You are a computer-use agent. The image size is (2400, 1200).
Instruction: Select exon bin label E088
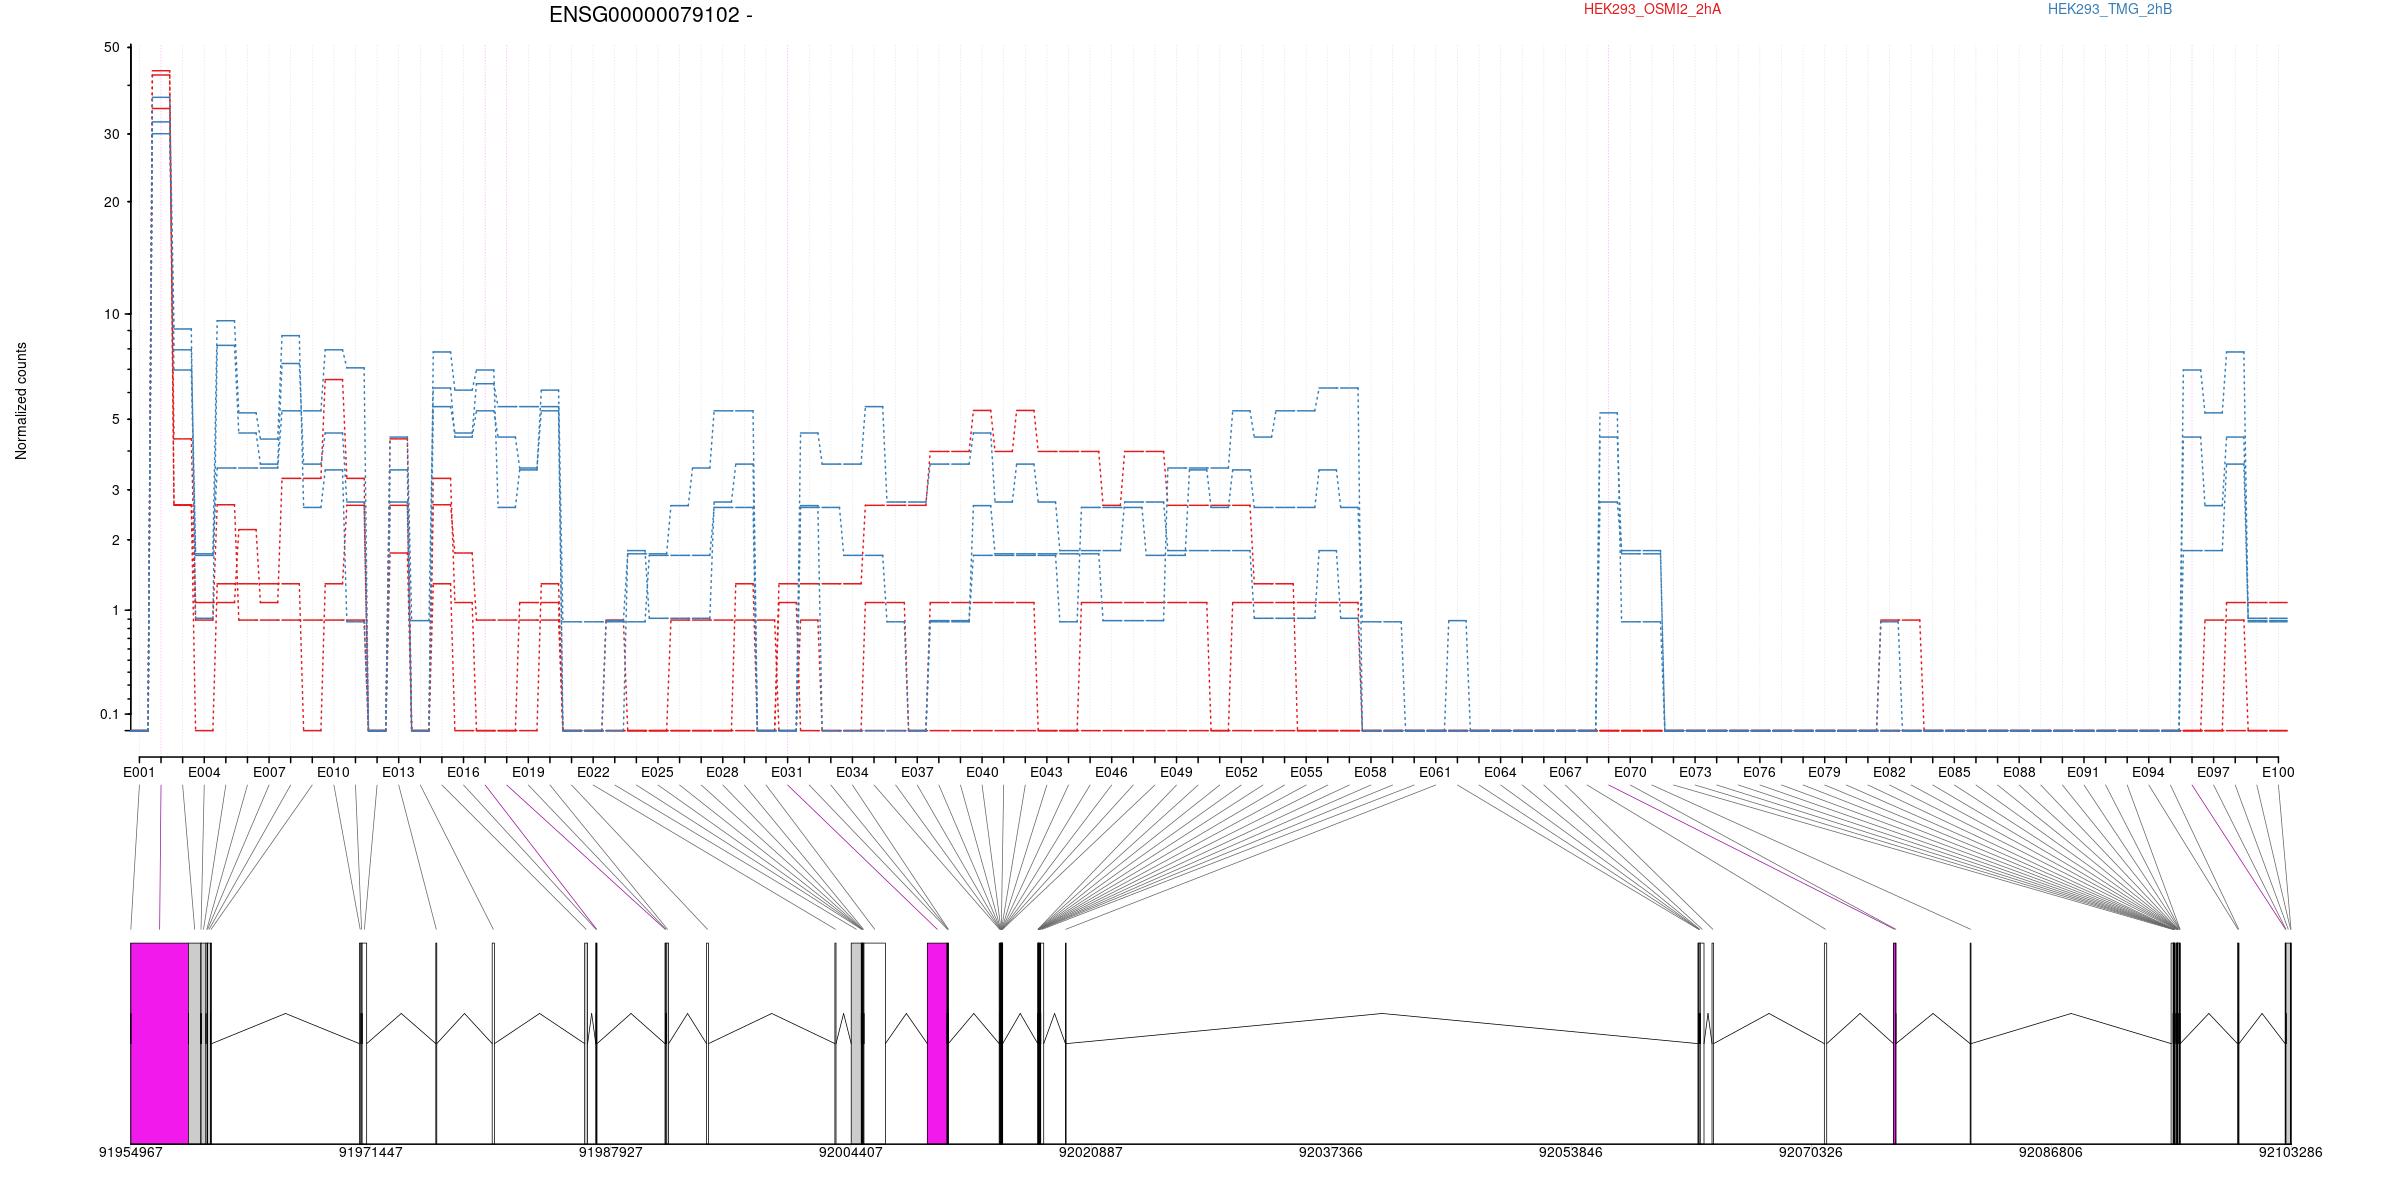[x=2019, y=772]
